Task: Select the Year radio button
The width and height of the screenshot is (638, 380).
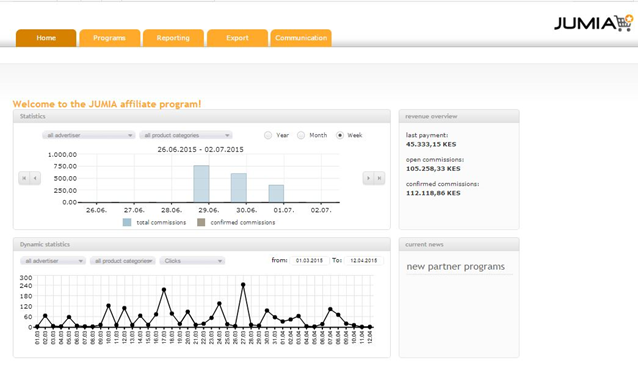Action: pyautogui.click(x=268, y=135)
